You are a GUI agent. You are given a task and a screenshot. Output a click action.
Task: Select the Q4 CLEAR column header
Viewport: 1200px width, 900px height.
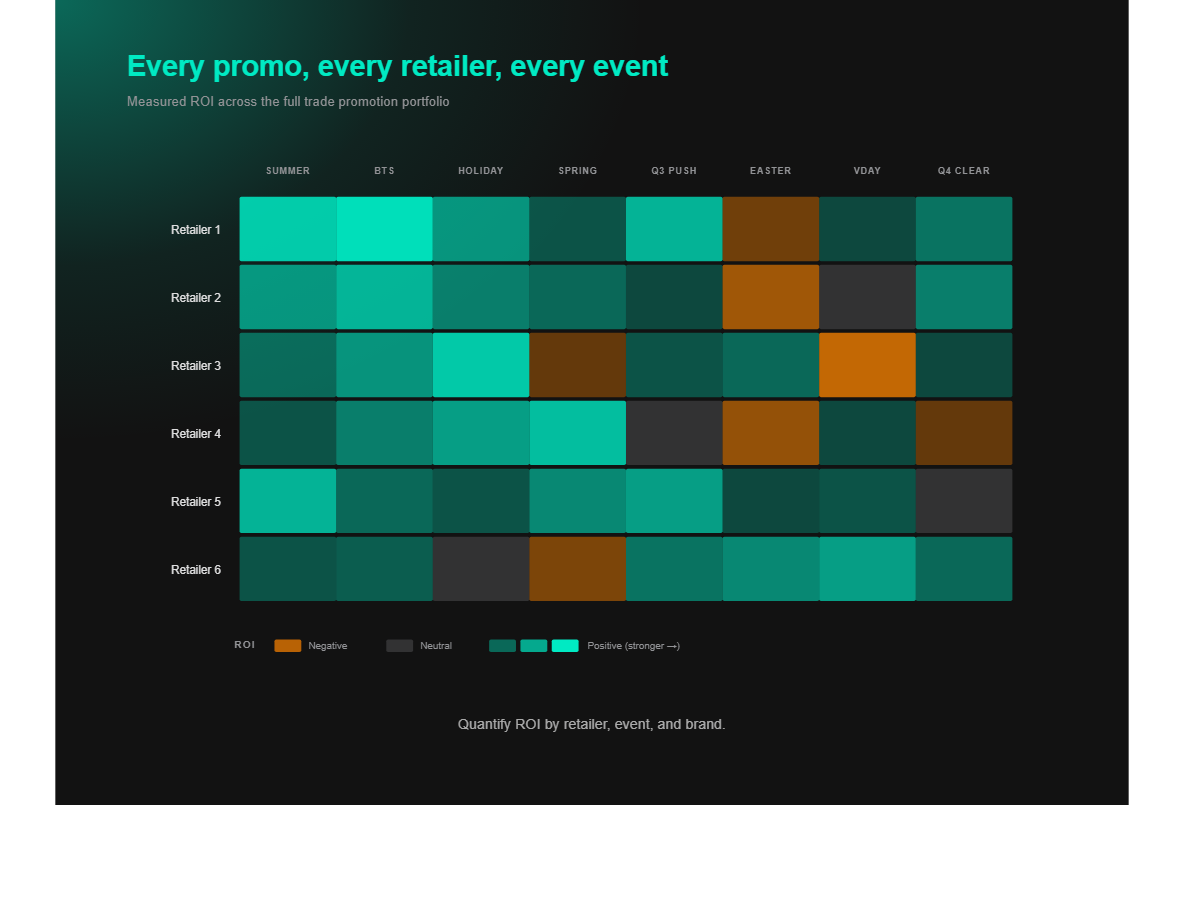pyautogui.click(x=964, y=171)
